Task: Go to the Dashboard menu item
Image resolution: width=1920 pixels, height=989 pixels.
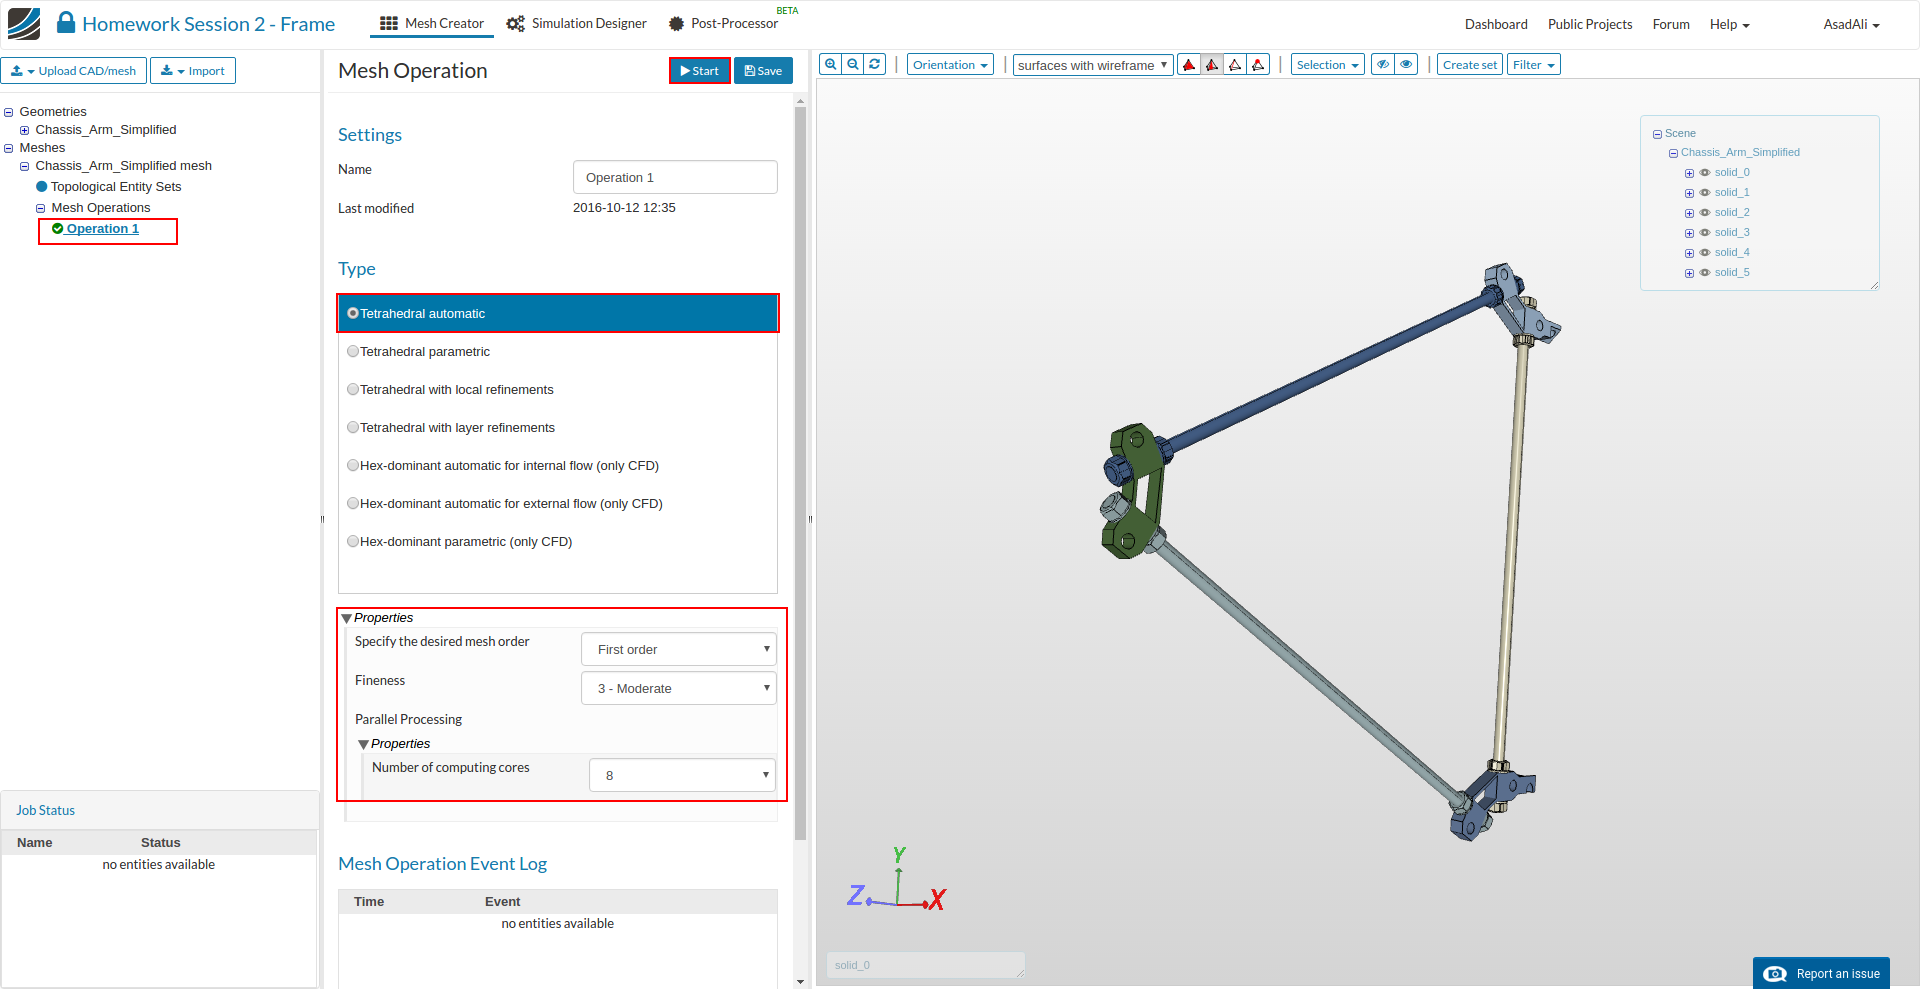Action: (x=1496, y=24)
